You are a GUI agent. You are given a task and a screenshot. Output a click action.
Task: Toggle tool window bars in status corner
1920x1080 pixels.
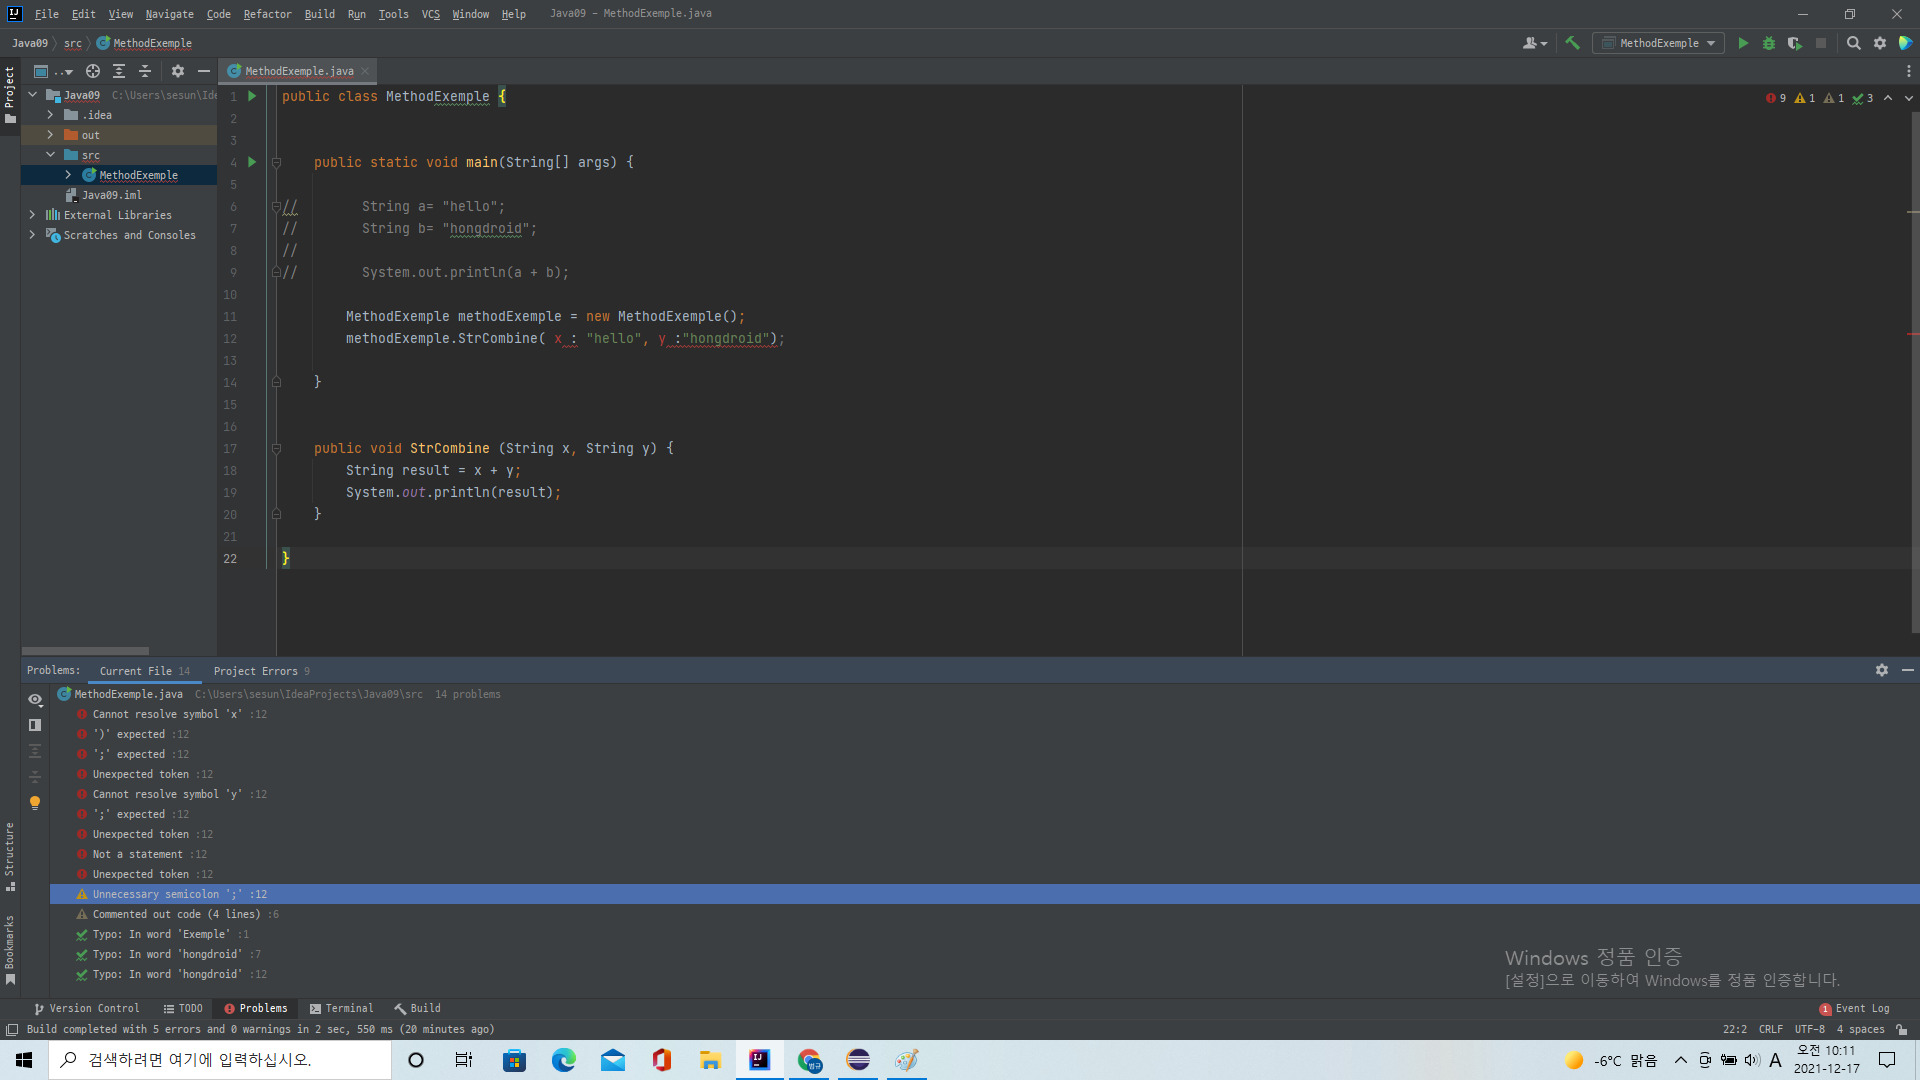click(x=12, y=1029)
